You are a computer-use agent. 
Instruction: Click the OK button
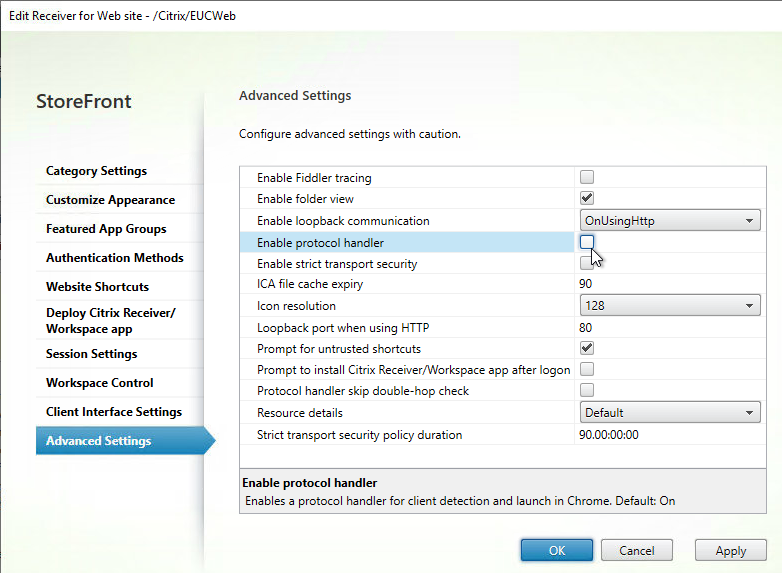pyautogui.click(x=557, y=551)
